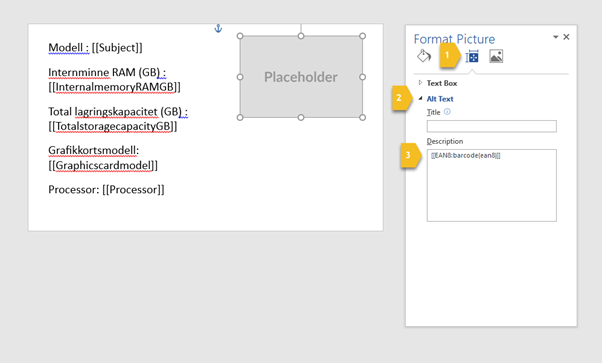Click the bottom-left resize handle of Placeholder
Image resolution: width=602 pixels, height=363 pixels.
(240, 118)
